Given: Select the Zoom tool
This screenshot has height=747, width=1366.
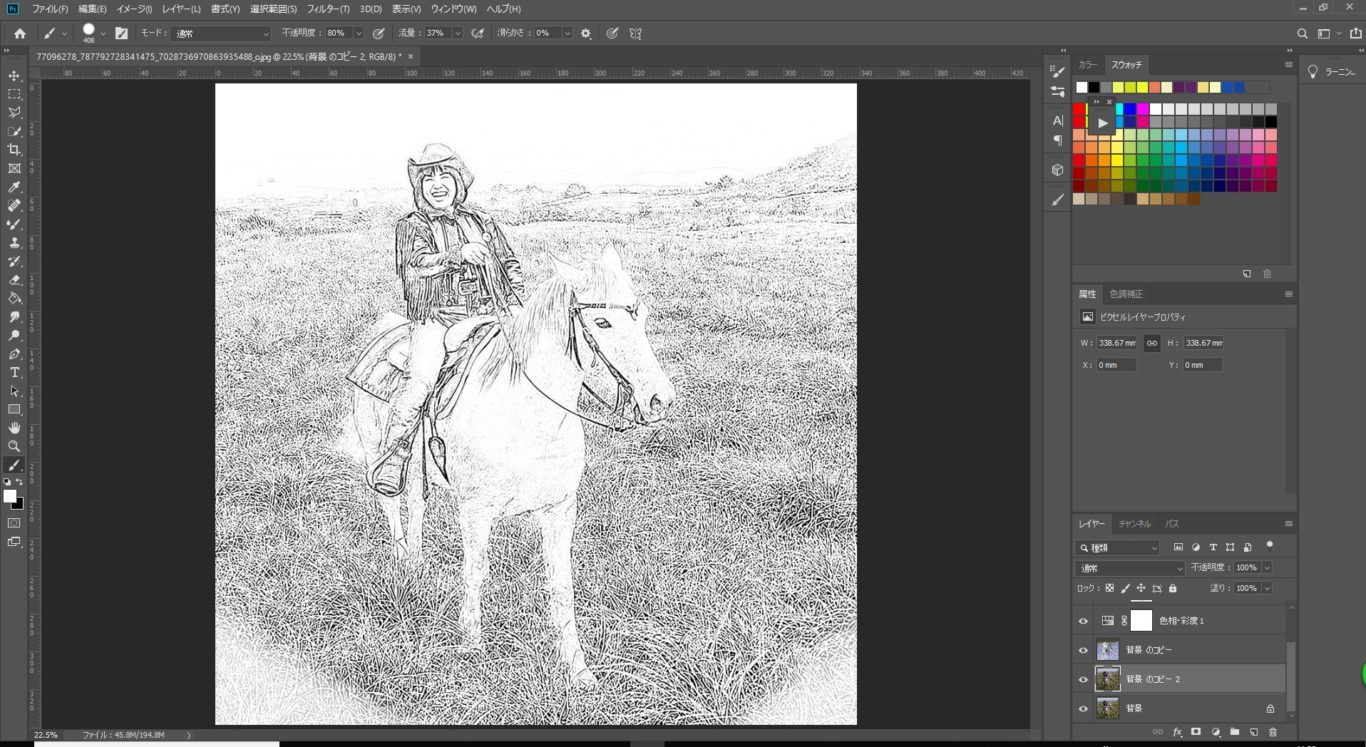Looking at the screenshot, I should [x=14, y=447].
